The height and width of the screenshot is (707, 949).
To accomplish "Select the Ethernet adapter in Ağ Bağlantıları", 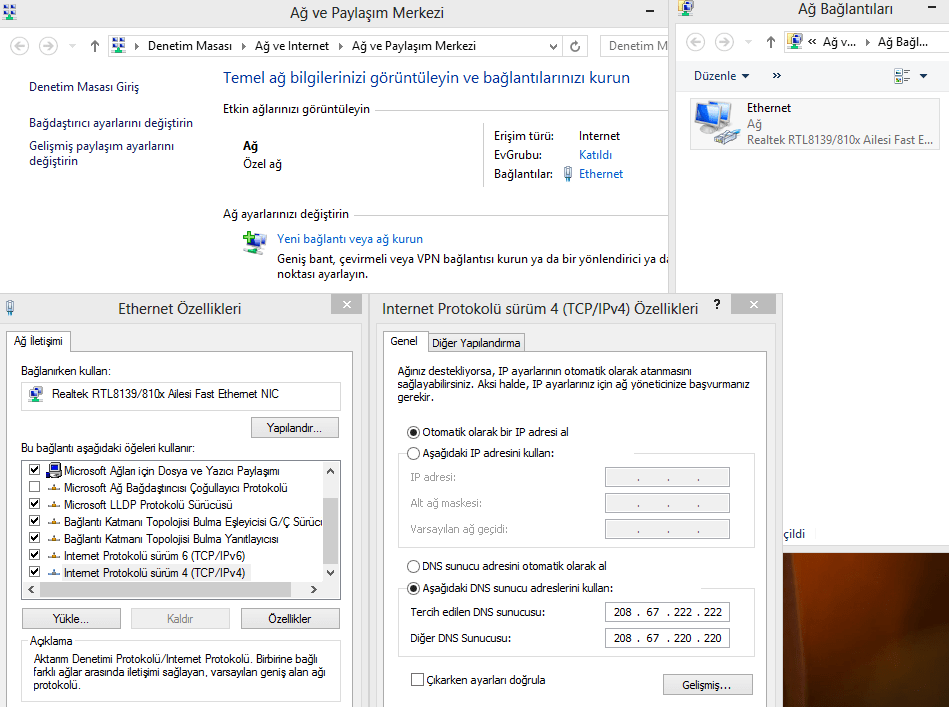I will pos(815,123).
